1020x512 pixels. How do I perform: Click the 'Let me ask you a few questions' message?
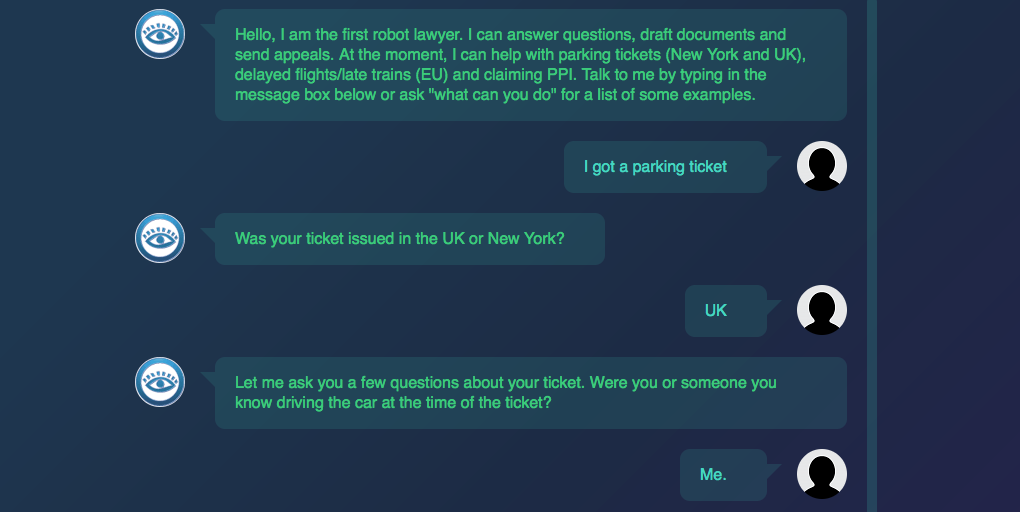click(531, 392)
